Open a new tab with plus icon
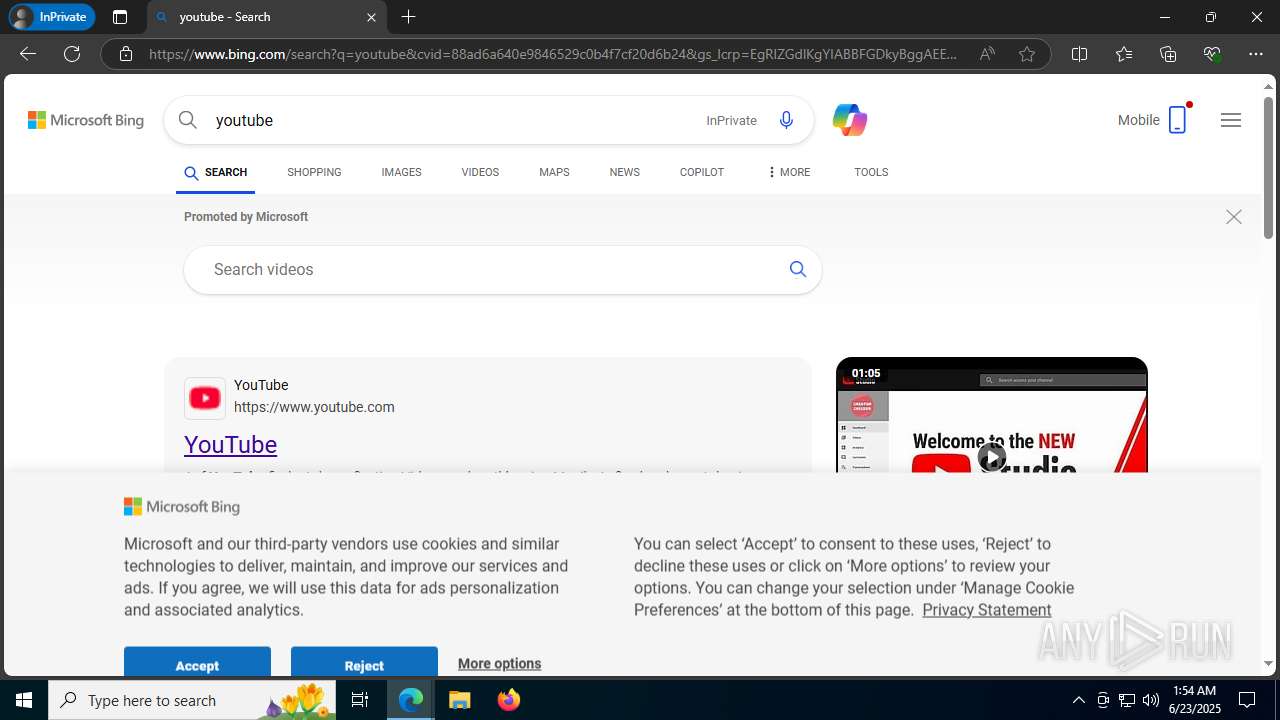Image resolution: width=1280 pixels, height=720 pixels. click(408, 17)
